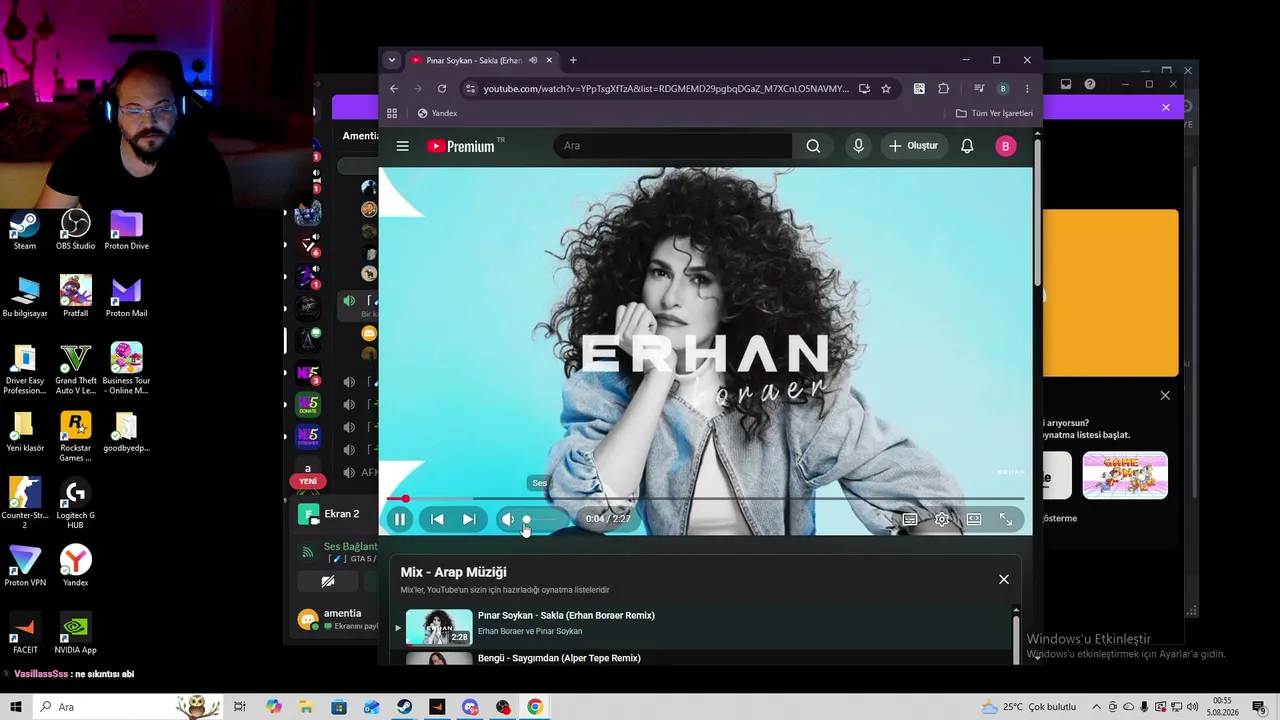This screenshot has width=1280, height=720.
Task: Reload the YouTube page
Action: [x=442, y=88]
